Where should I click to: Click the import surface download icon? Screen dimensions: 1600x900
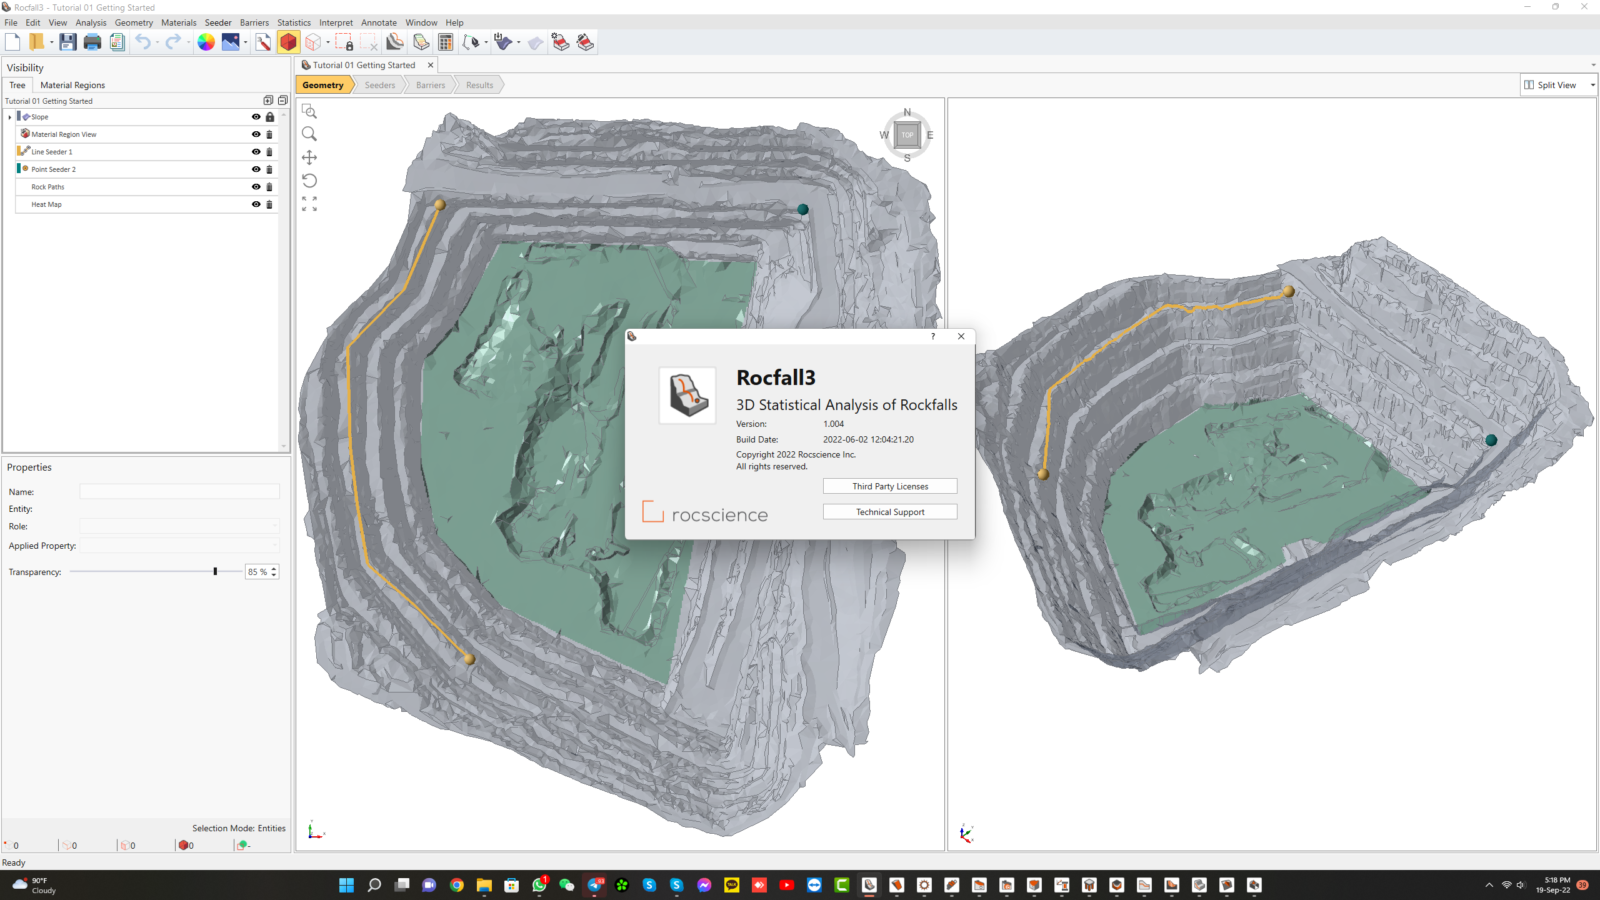tap(503, 42)
